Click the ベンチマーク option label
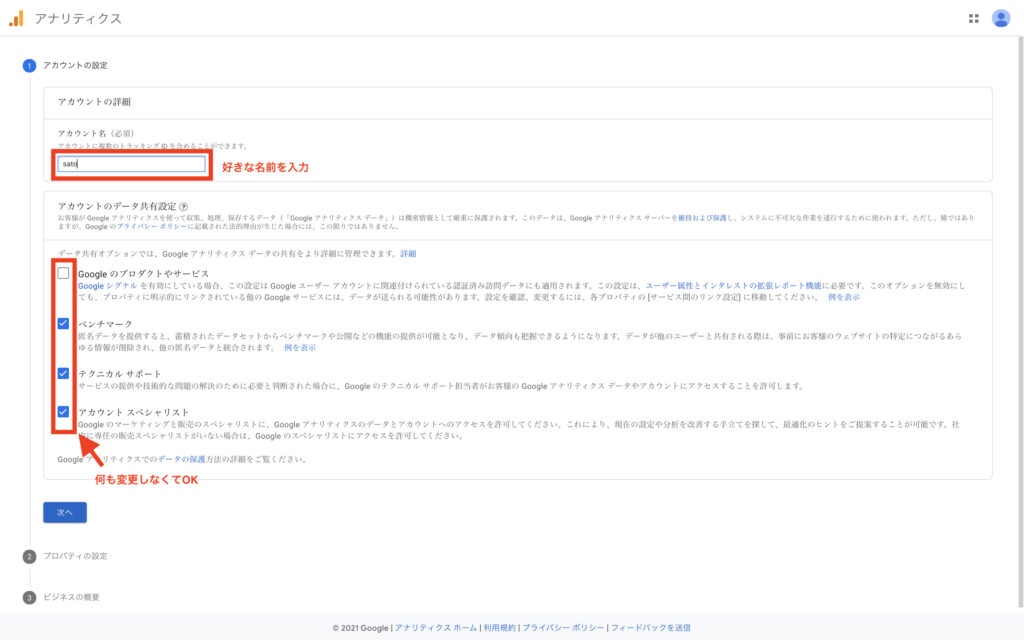This screenshot has height=640, width=1024. [x=105, y=324]
